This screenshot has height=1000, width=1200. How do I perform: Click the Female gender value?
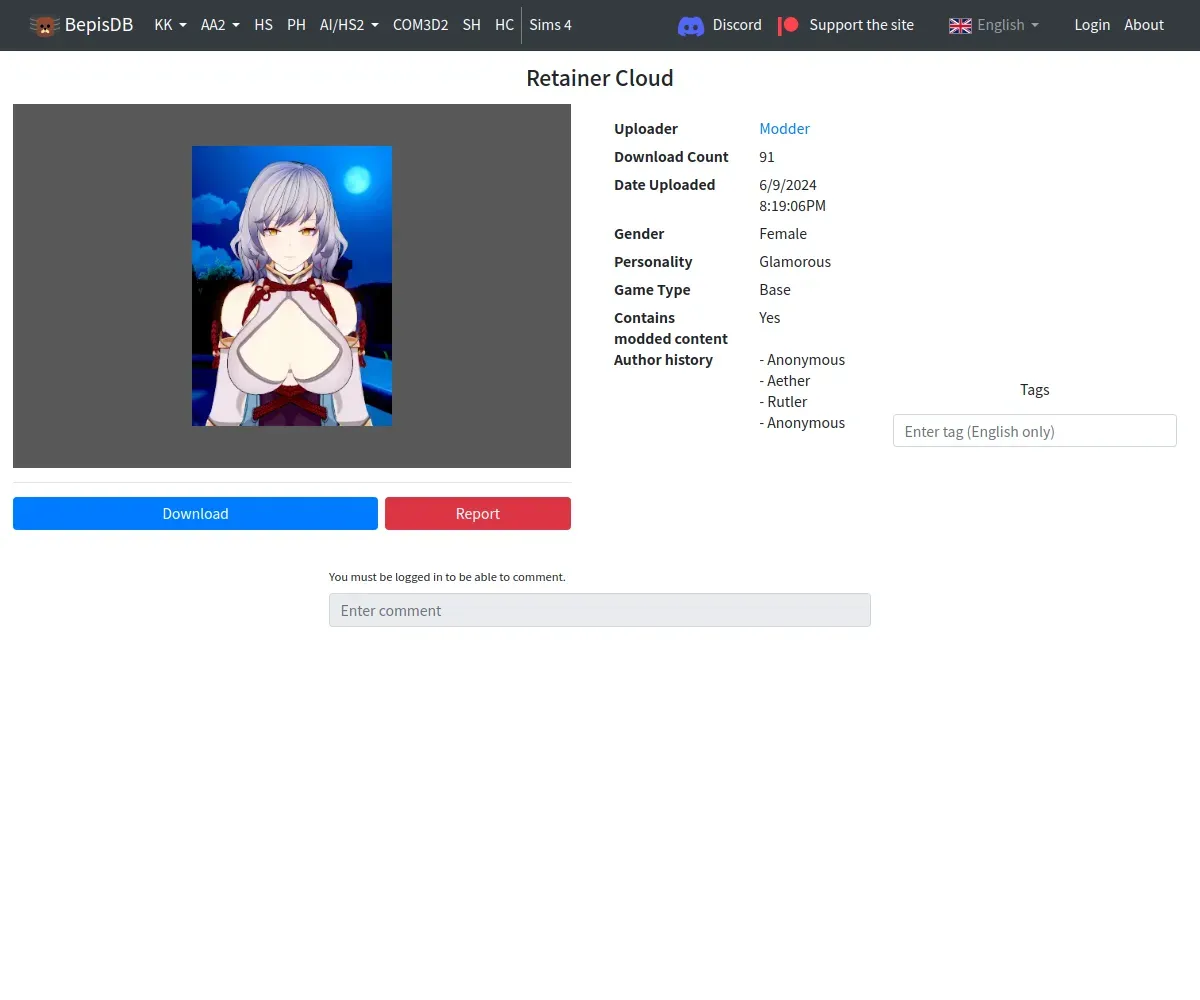click(783, 234)
